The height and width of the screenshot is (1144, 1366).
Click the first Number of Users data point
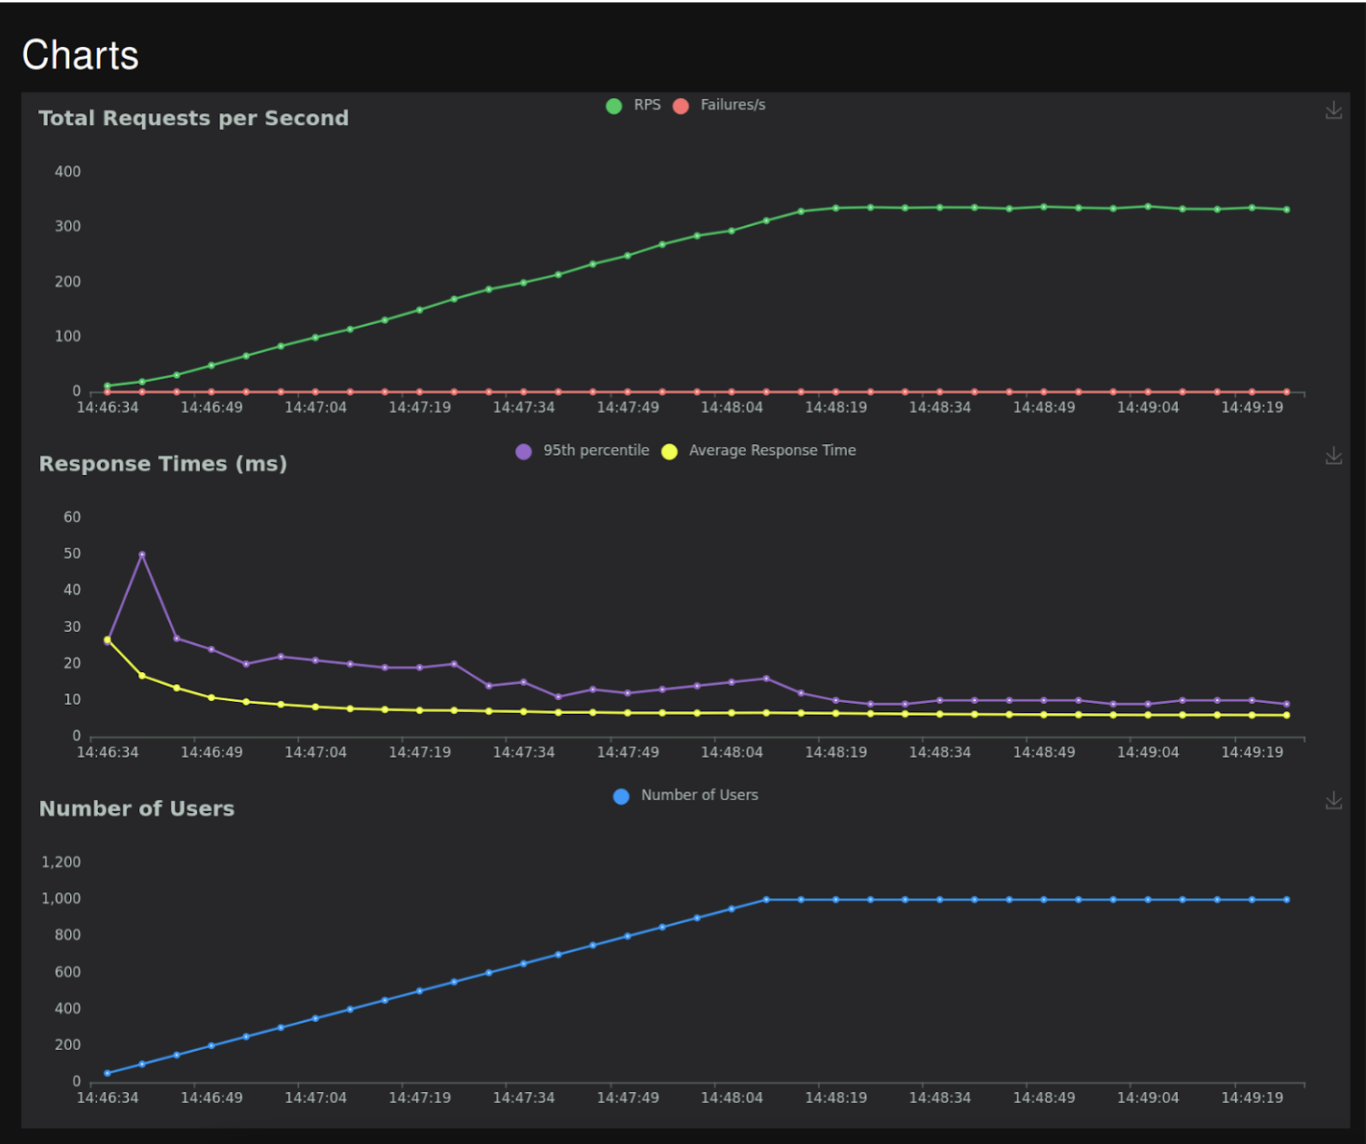[x=107, y=1073]
